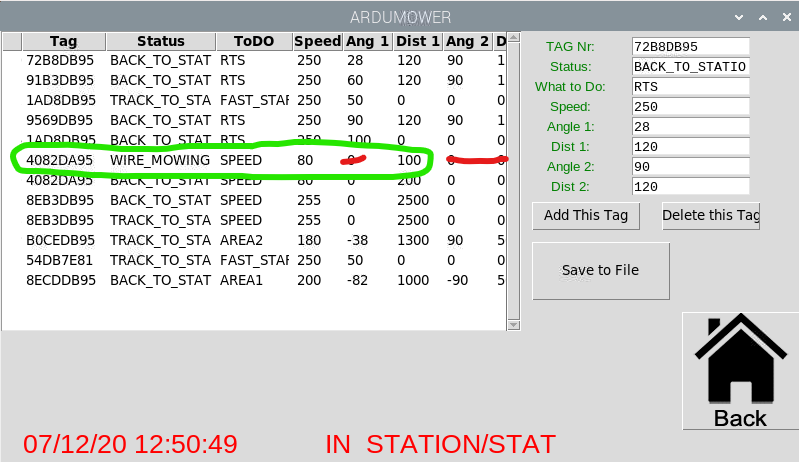Click the 60 Ang 1 cell

355,80
